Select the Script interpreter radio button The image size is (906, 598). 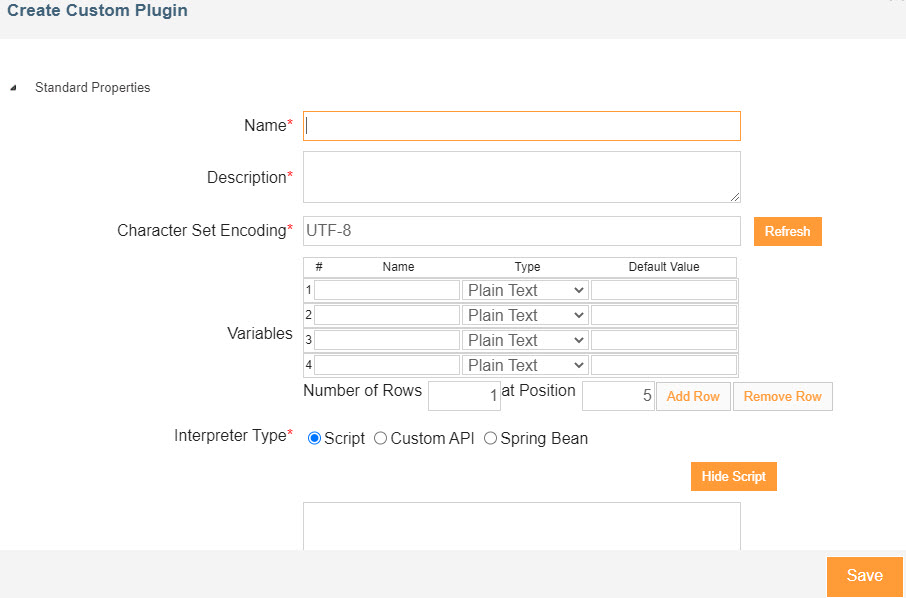315,438
